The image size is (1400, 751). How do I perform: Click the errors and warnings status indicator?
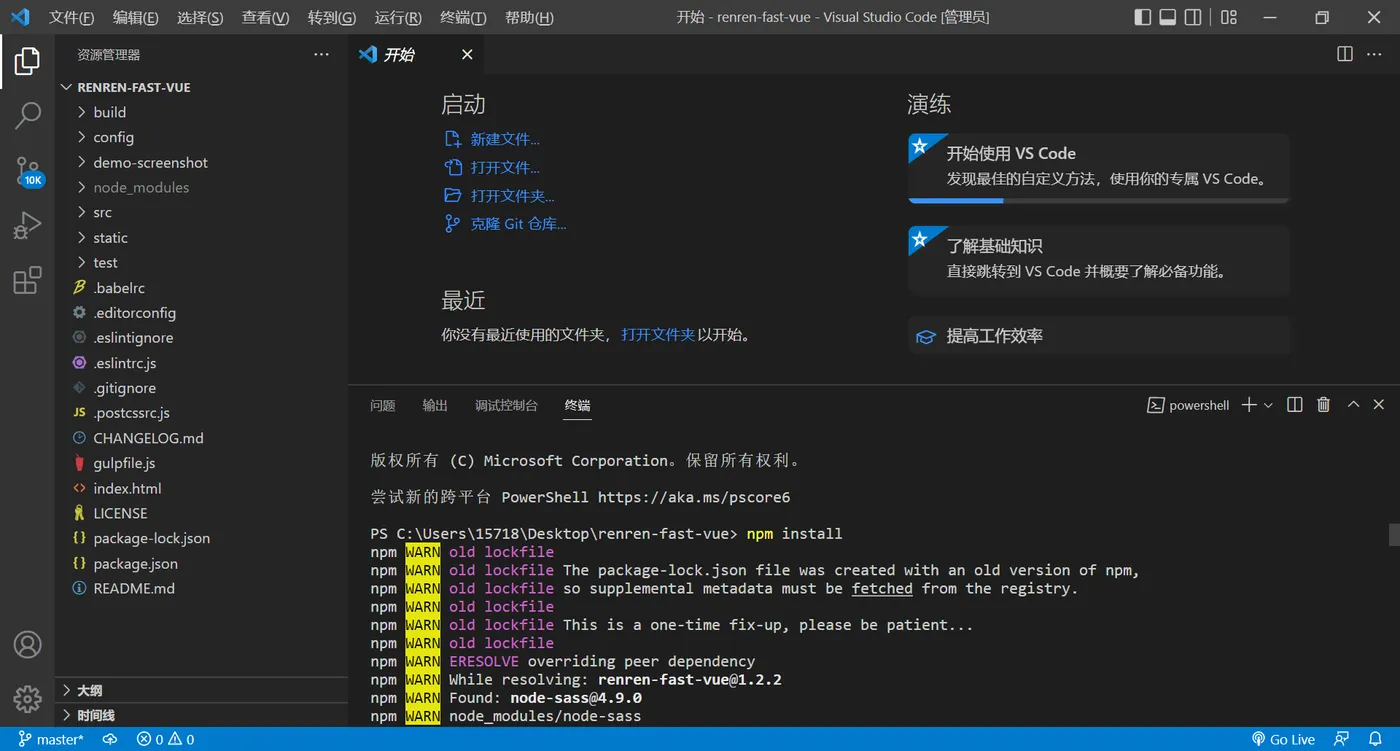coord(166,739)
